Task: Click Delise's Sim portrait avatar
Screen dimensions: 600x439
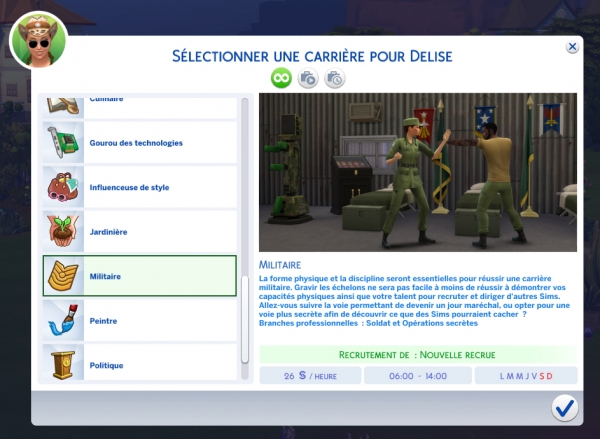Action: coord(38,40)
